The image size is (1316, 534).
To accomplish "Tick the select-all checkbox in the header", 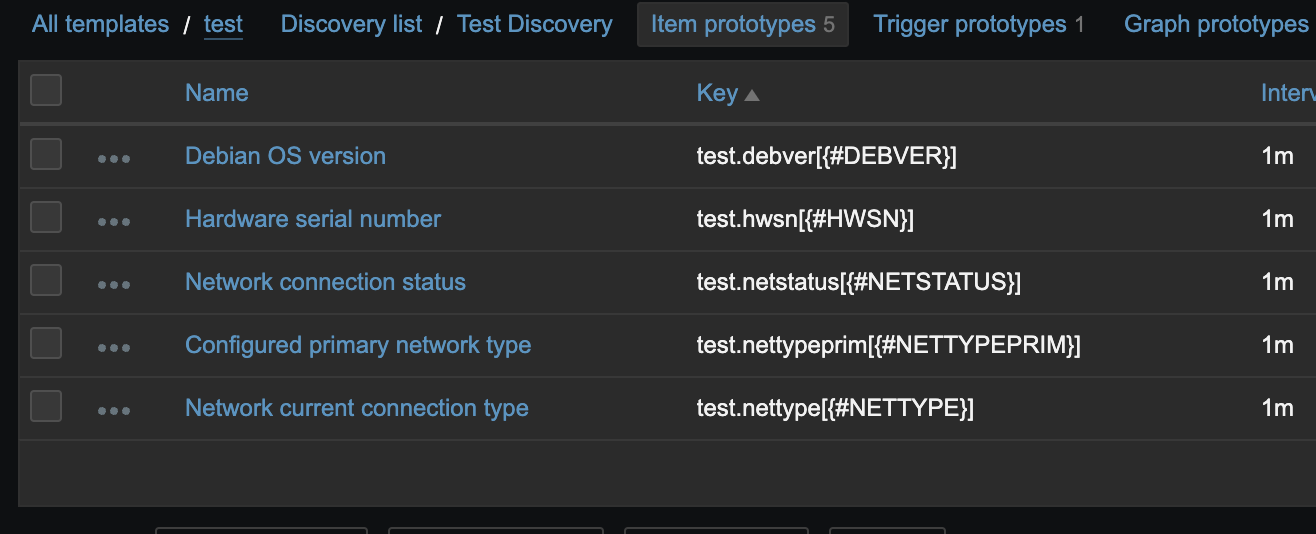I will point(46,91).
